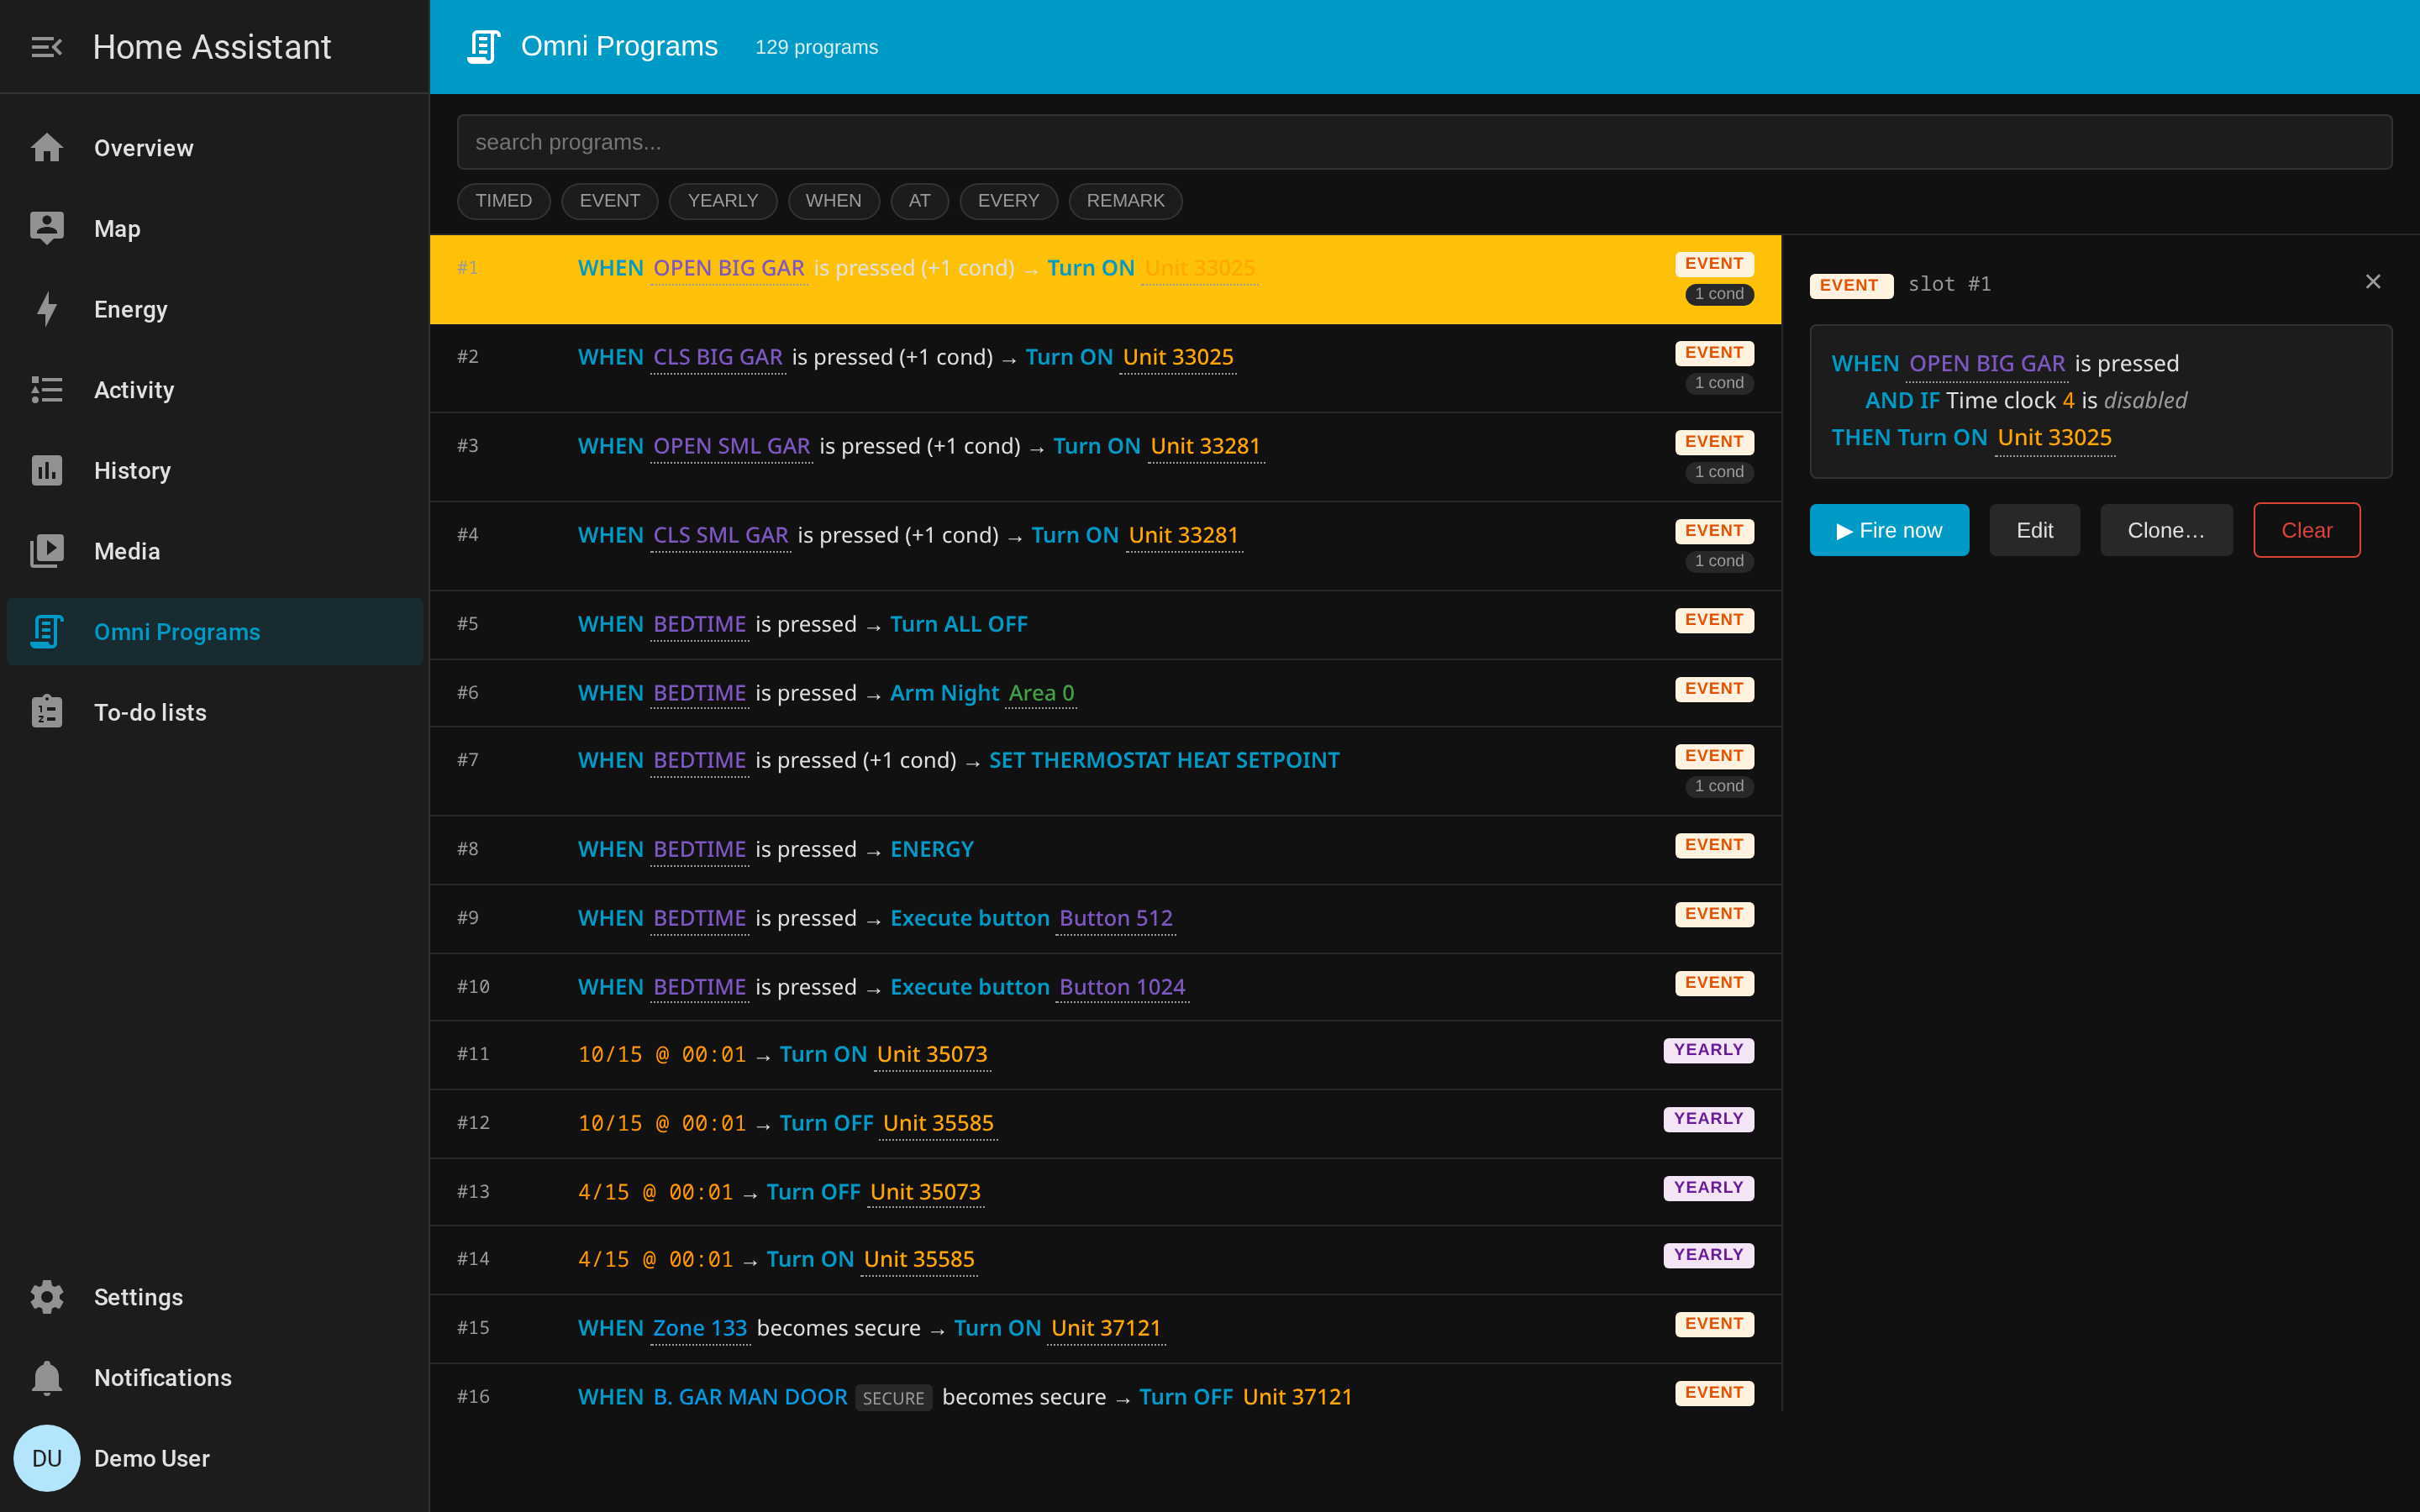Click the Area 0 link in row #6
2420x1512 pixels.
pyautogui.click(x=1041, y=694)
